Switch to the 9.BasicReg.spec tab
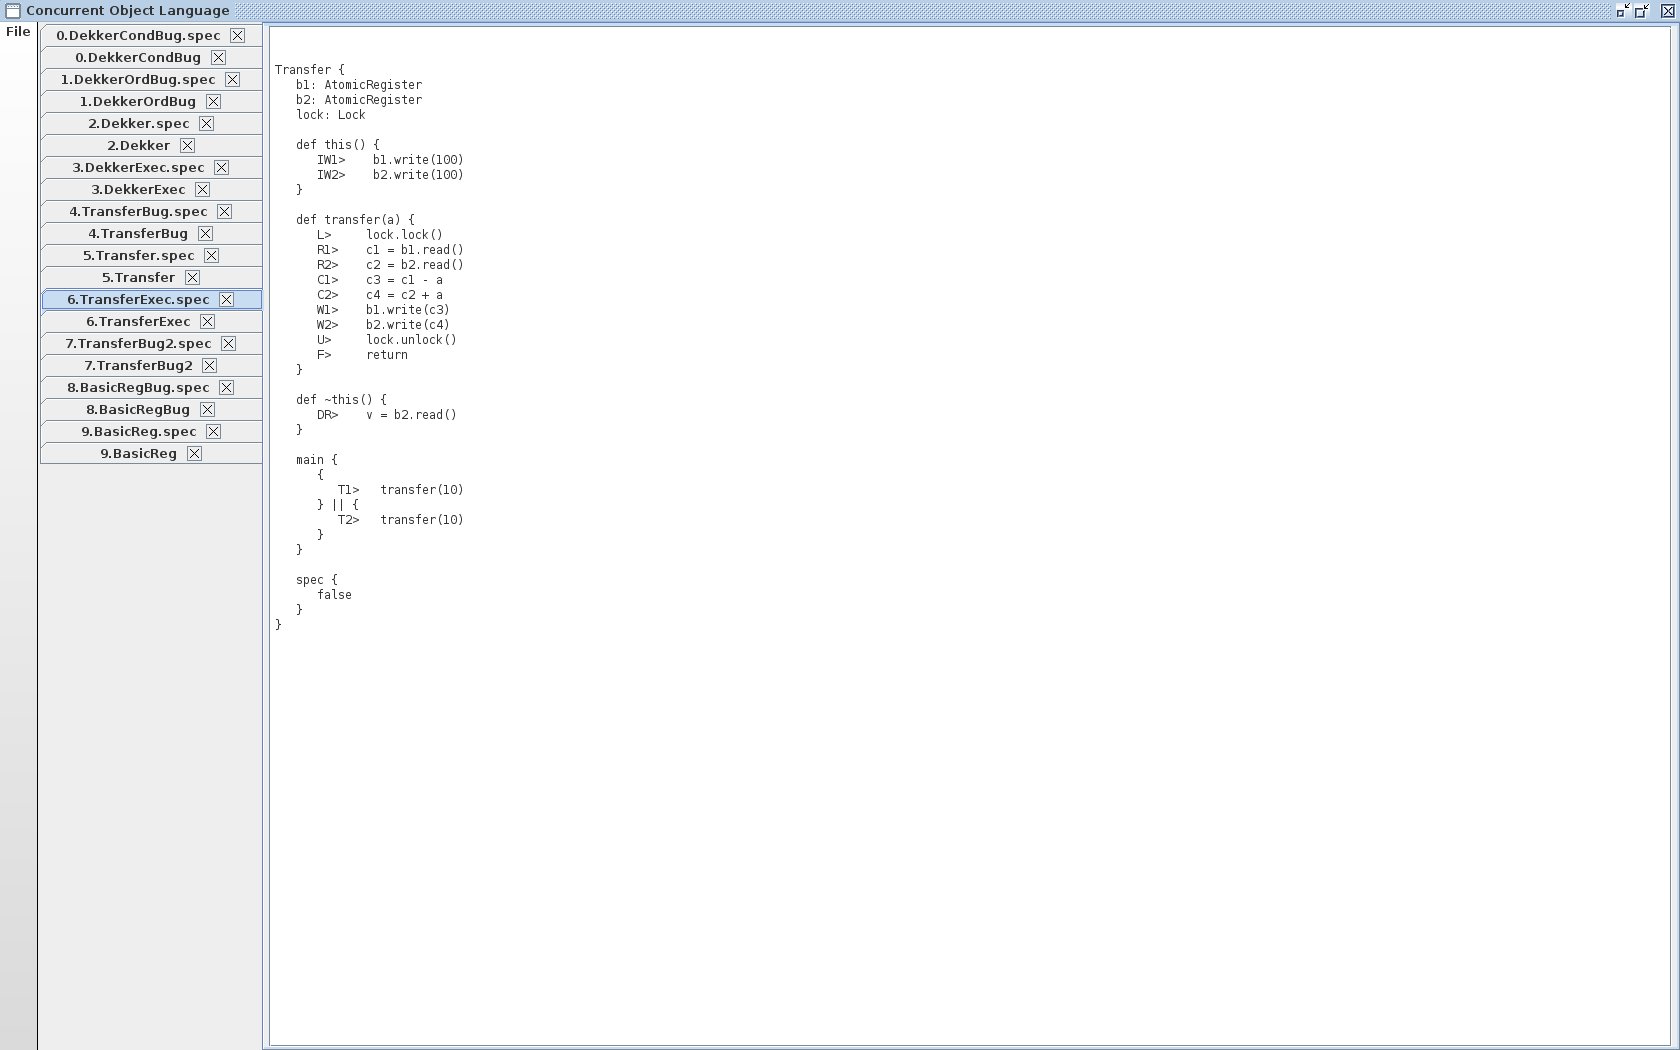The image size is (1680, 1050). pyautogui.click(x=138, y=431)
